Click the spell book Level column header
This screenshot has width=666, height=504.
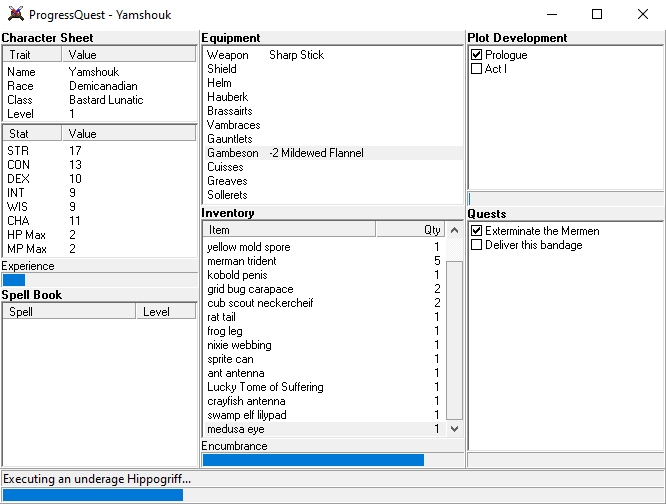(x=166, y=312)
